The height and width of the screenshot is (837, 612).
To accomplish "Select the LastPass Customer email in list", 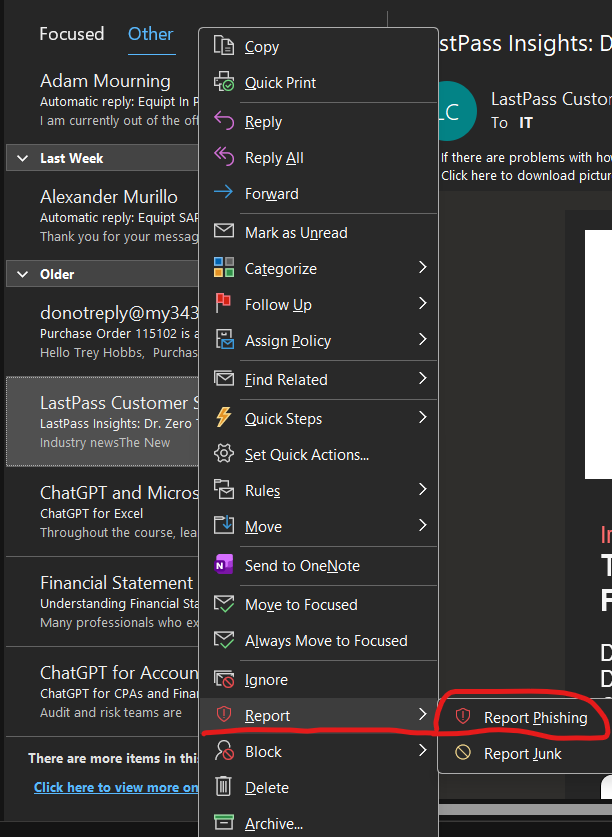I will point(103,422).
